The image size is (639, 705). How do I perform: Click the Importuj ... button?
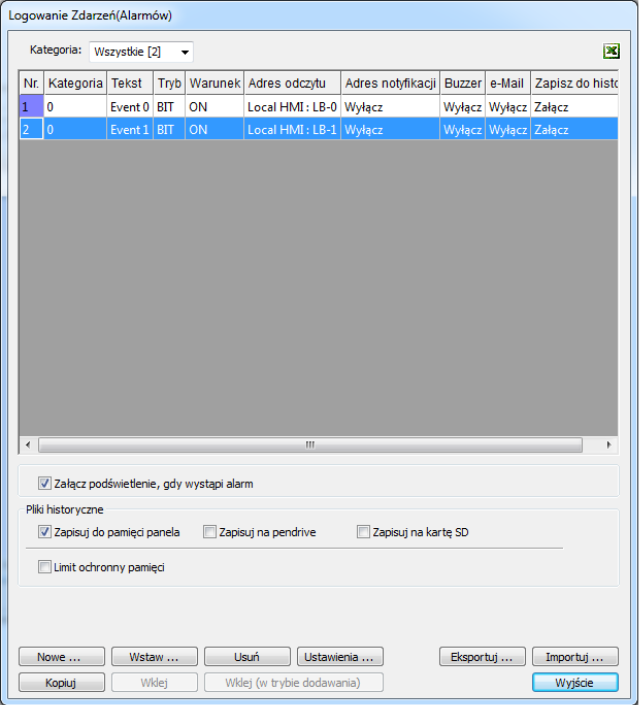pyautogui.click(x=575, y=656)
